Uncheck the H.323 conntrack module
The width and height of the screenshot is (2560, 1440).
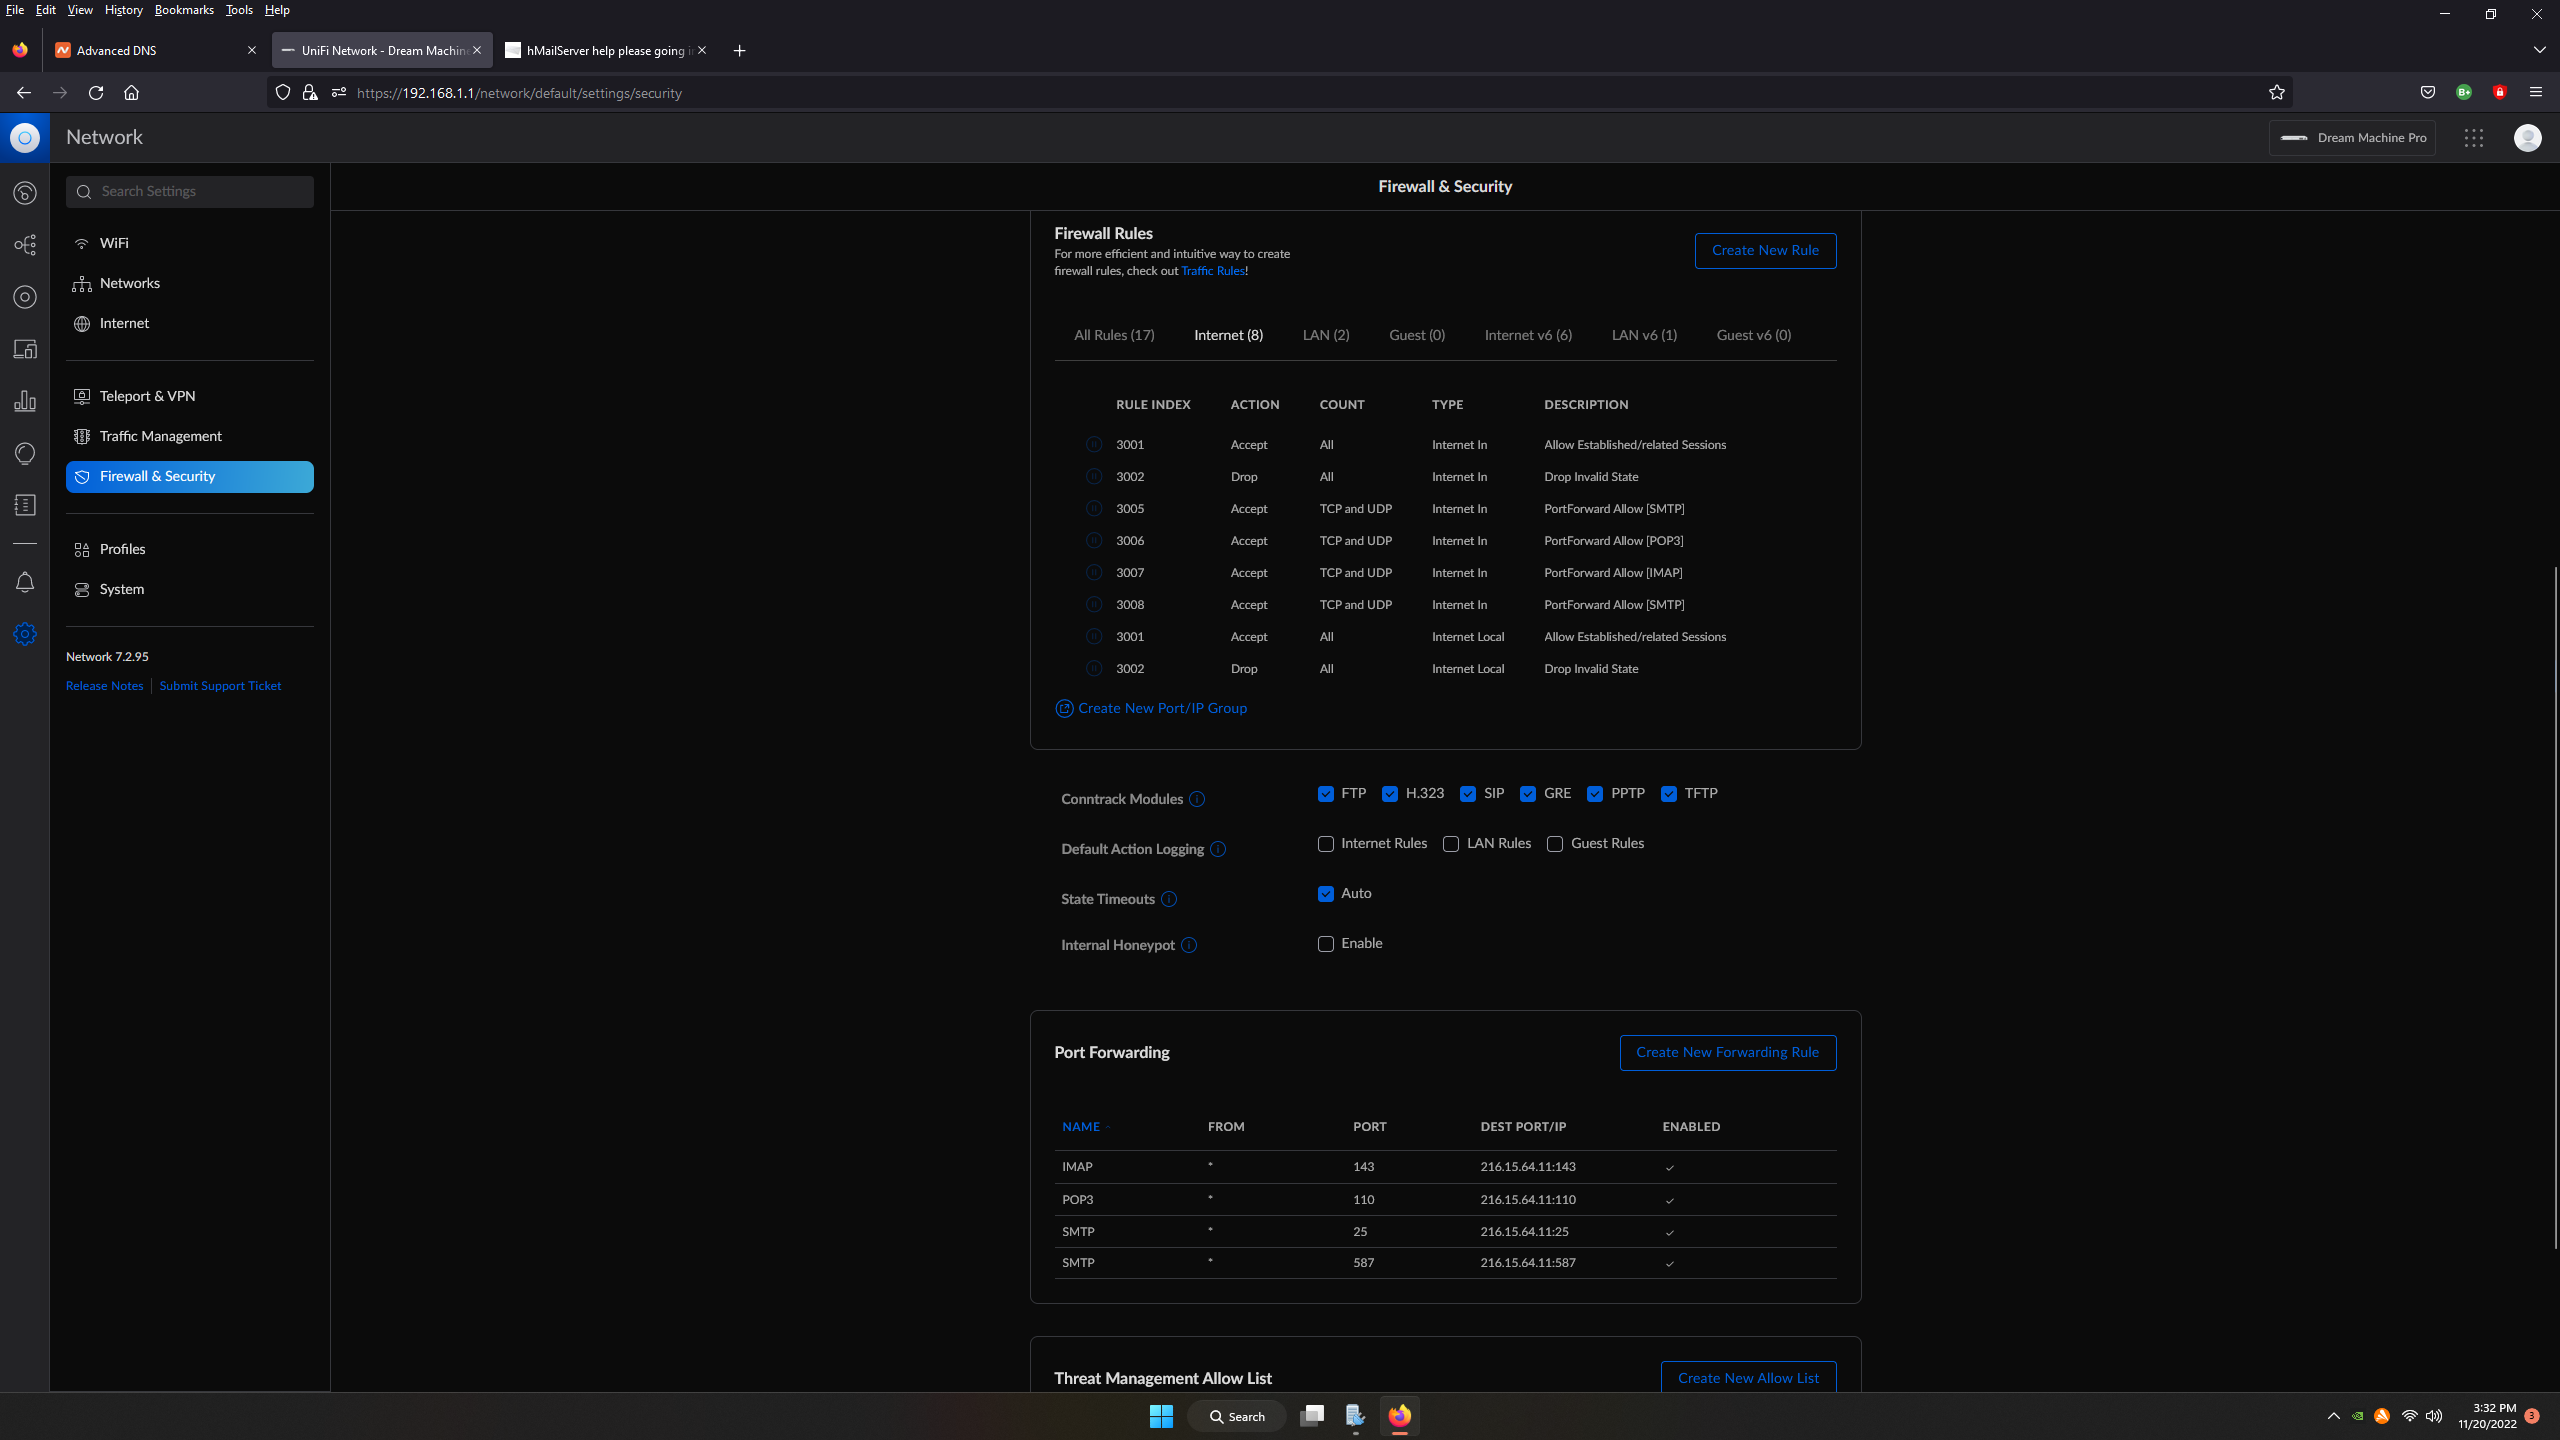pos(1390,794)
